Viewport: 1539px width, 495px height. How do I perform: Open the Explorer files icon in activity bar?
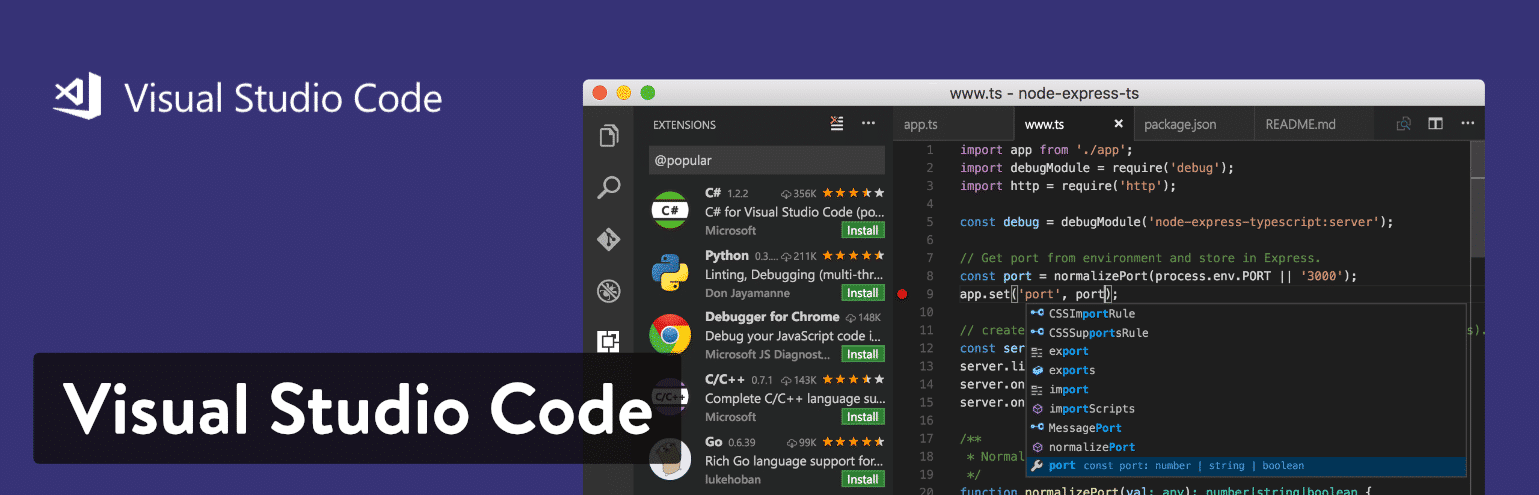click(608, 136)
